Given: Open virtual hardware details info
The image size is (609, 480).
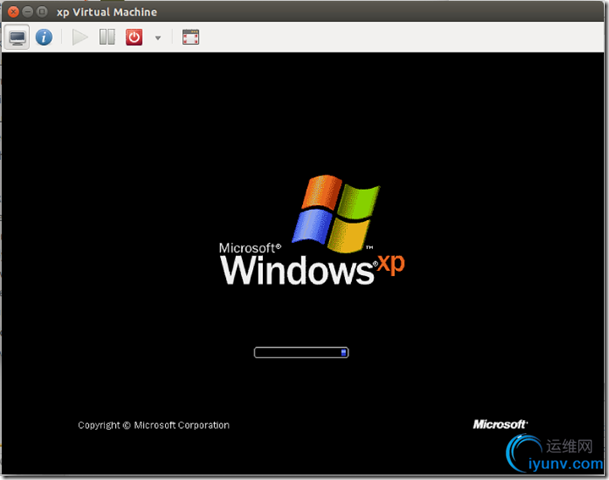Looking at the screenshot, I should pyautogui.click(x=44, y=38).
